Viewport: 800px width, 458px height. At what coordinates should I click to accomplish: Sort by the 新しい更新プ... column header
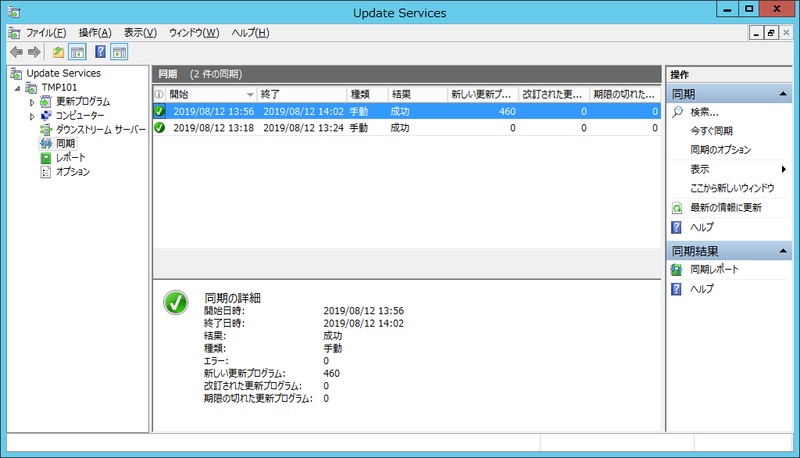click(x=483, y=94)
